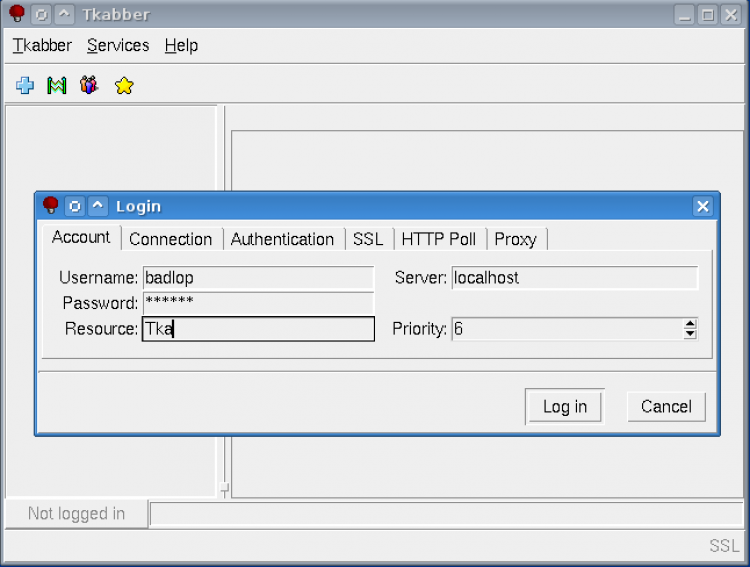Decrease Priority with the down arrow

coord(689,334)
